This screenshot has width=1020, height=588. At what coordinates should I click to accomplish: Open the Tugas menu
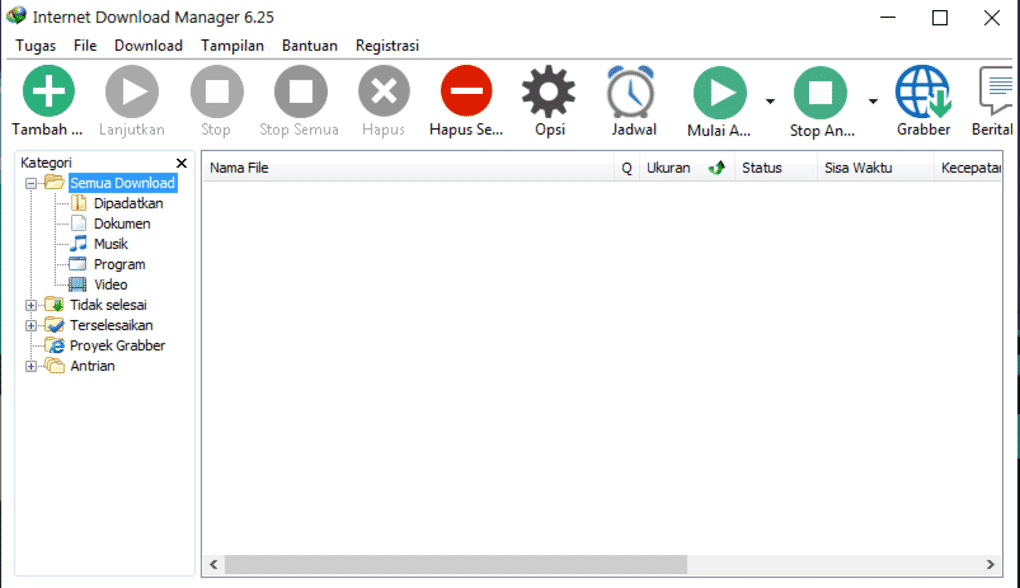[36, 46]
